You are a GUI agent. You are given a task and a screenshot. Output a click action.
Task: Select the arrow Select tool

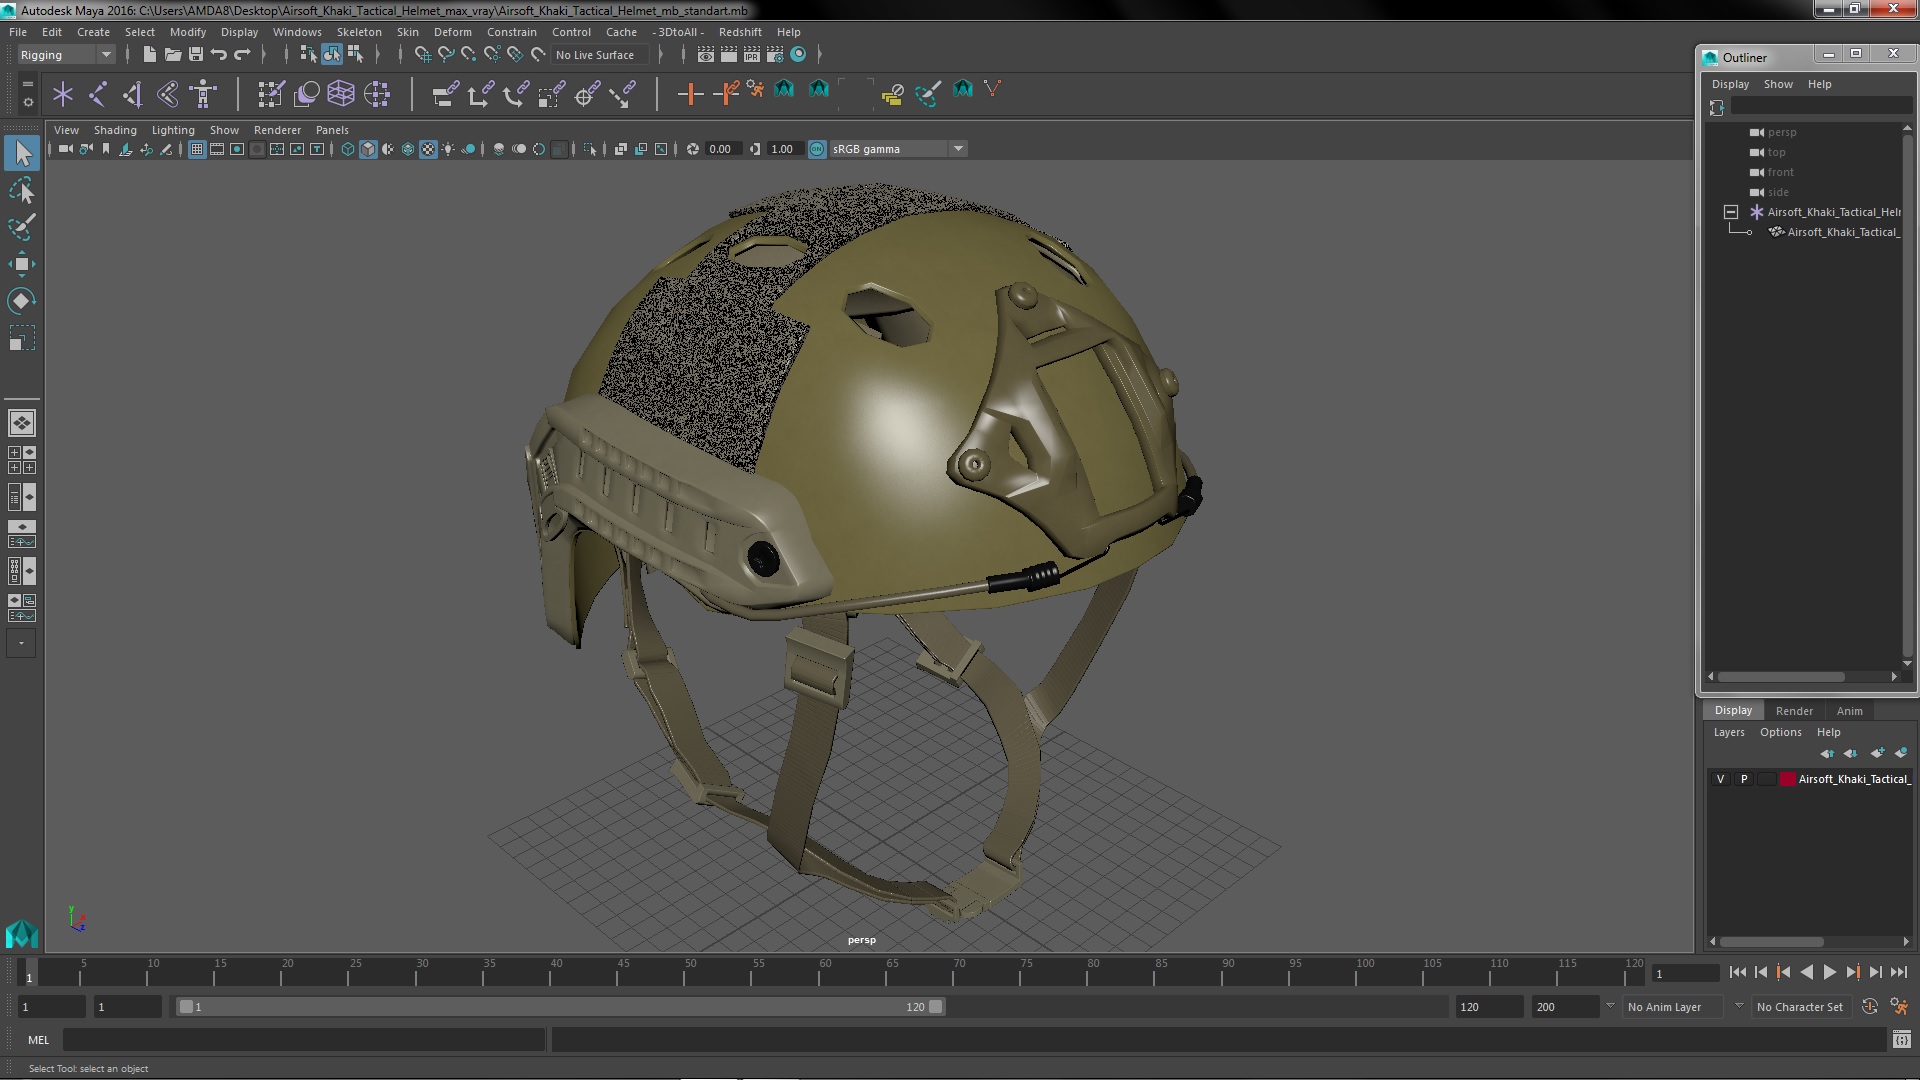pyautogui.click(x=22, y=153)
